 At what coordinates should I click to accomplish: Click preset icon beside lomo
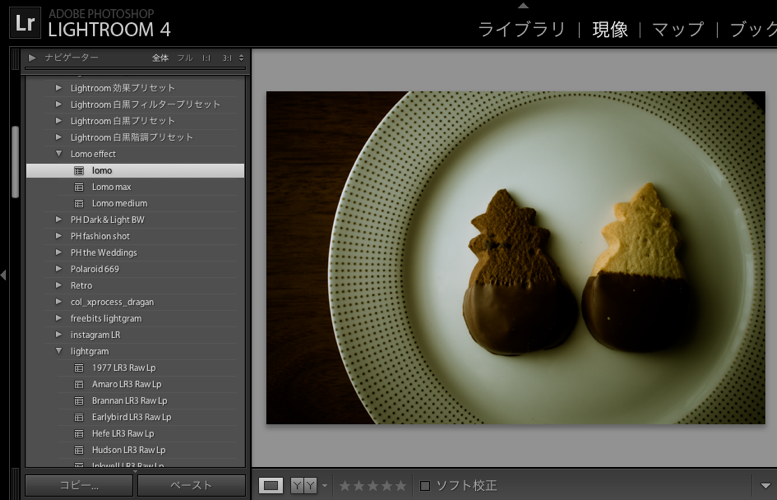coord(79,170)
